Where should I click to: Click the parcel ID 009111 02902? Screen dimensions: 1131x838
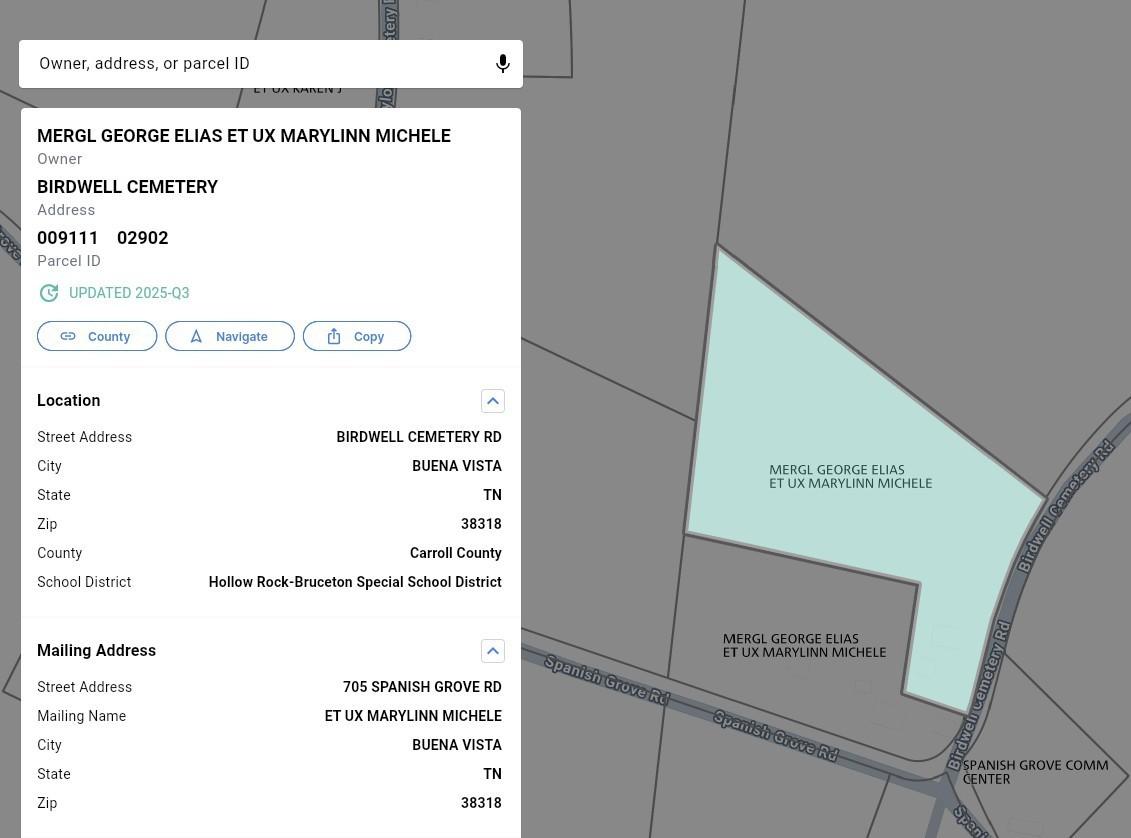(x=103, y=238)
